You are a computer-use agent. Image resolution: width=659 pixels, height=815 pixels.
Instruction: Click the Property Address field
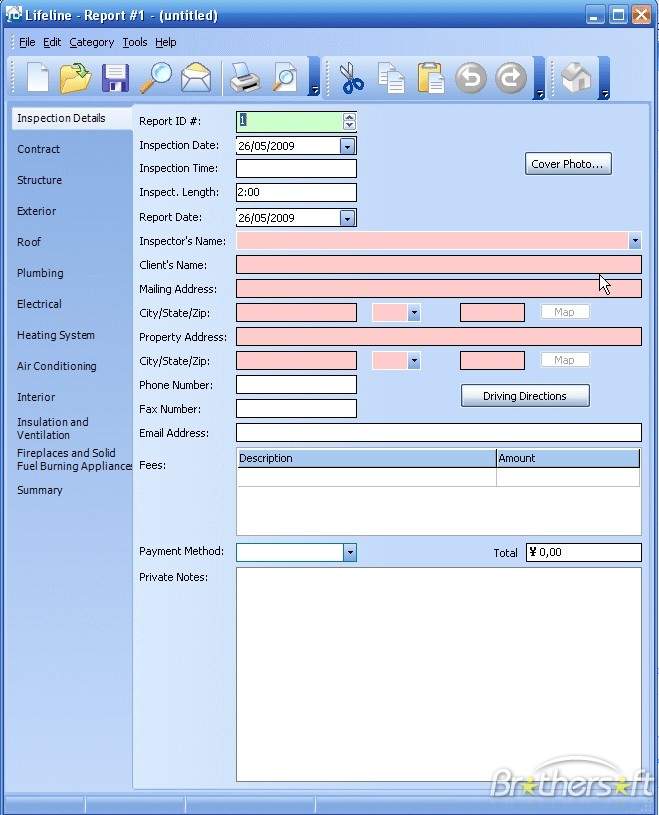tap(439, 336)
